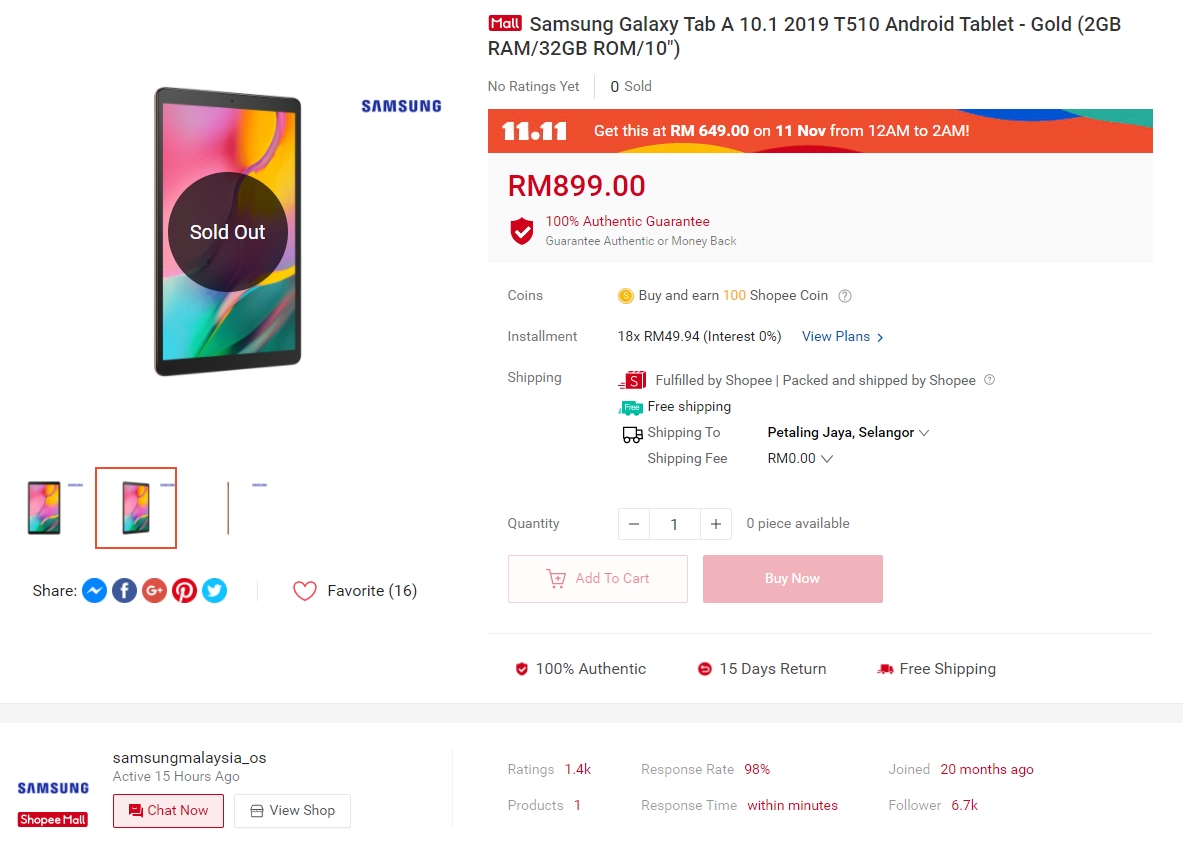Expand the RM0.00 shipping fee dropdown
Image resolution: width=1183 pixels, height=848 pixels.
pos(800,459)
